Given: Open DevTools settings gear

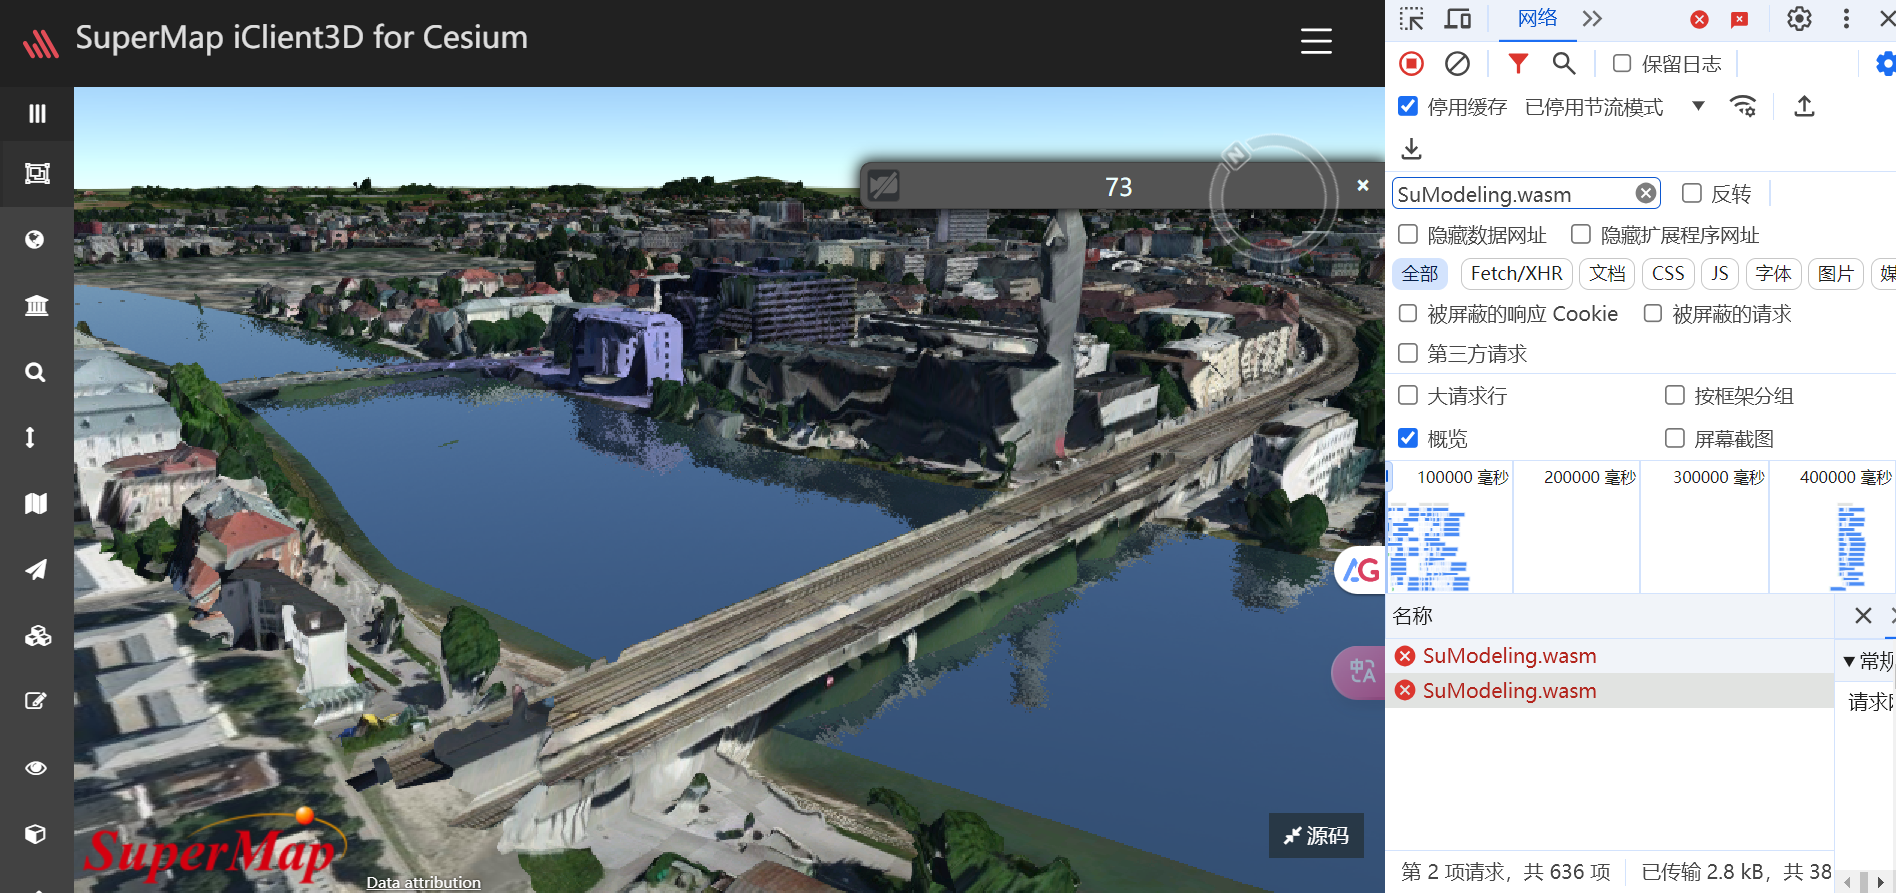Looking at the screenshot, I should 1799,19.
